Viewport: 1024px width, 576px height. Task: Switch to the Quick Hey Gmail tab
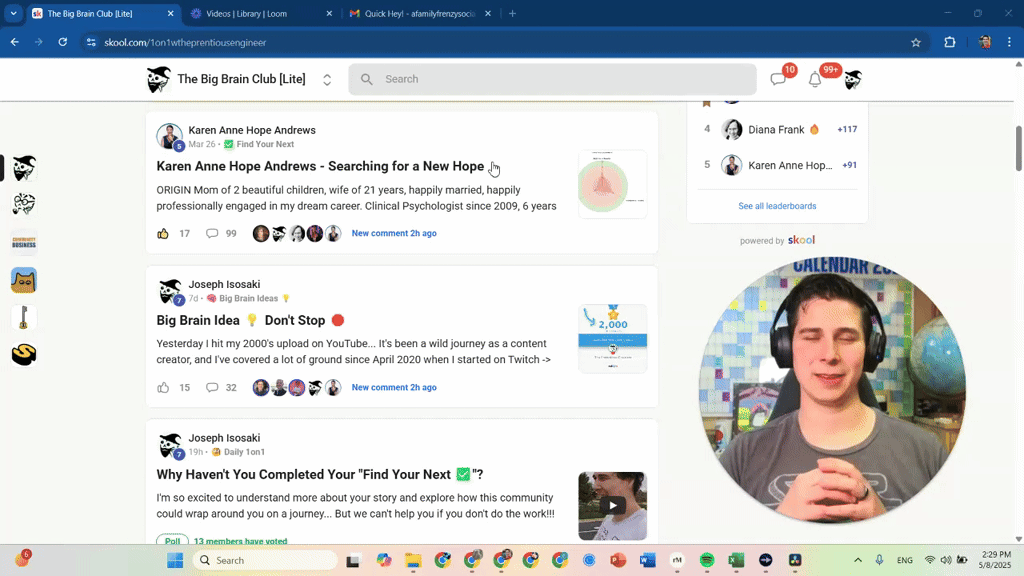tap(419, 13)
